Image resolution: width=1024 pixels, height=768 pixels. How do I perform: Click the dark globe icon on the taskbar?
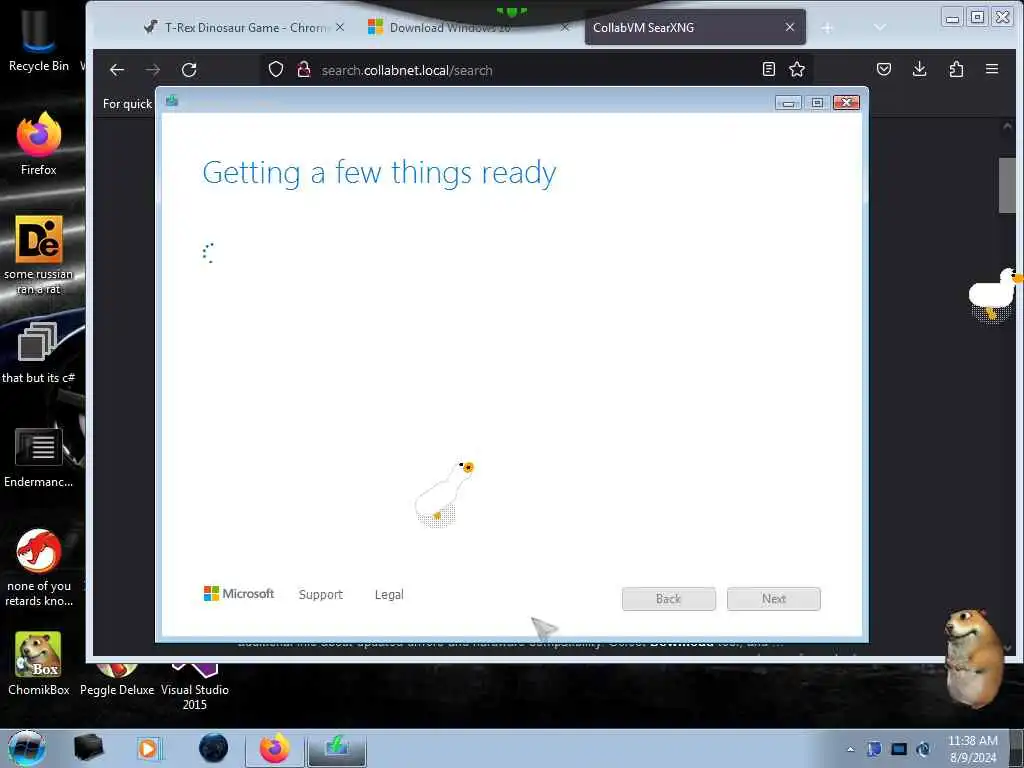coord(213,748)
